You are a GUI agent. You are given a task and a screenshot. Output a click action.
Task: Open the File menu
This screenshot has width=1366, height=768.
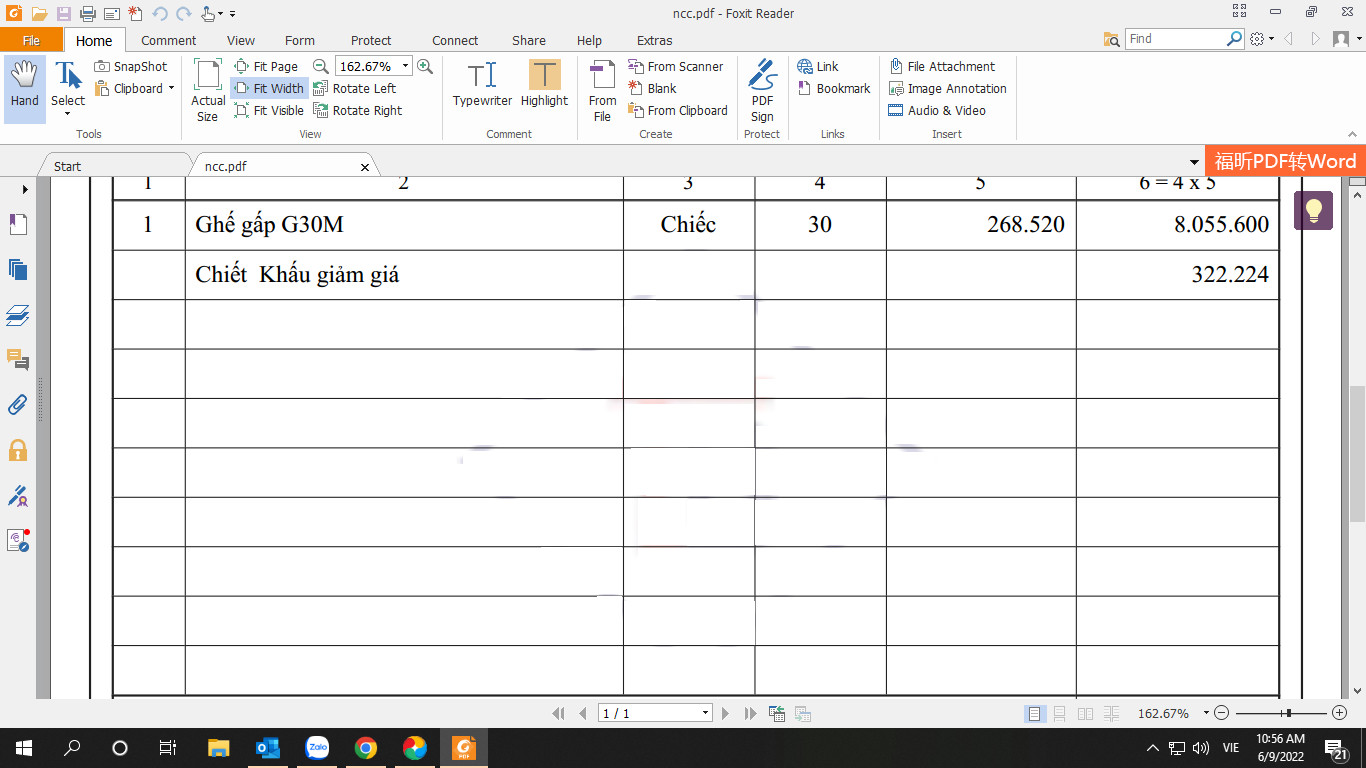pyautogui.click(x=31, y=41)
